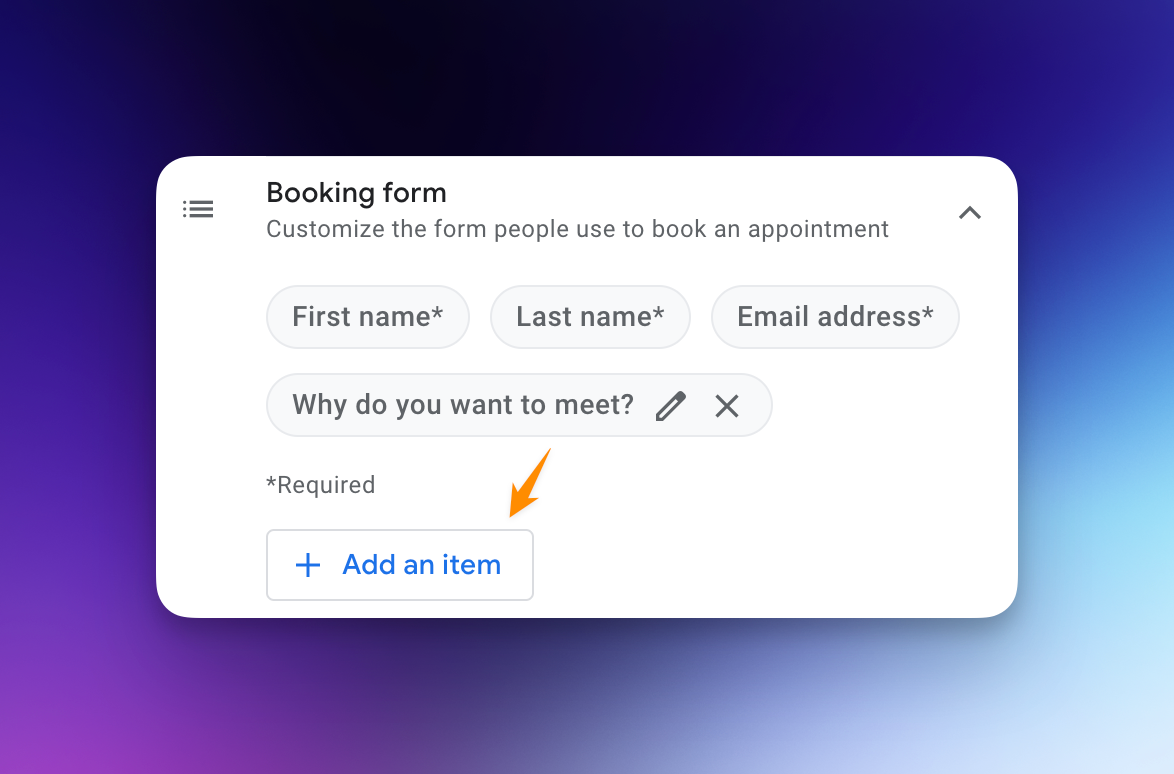Click the plus icon in Add an item
1174x774 pixels.
[x=308, y=565]
